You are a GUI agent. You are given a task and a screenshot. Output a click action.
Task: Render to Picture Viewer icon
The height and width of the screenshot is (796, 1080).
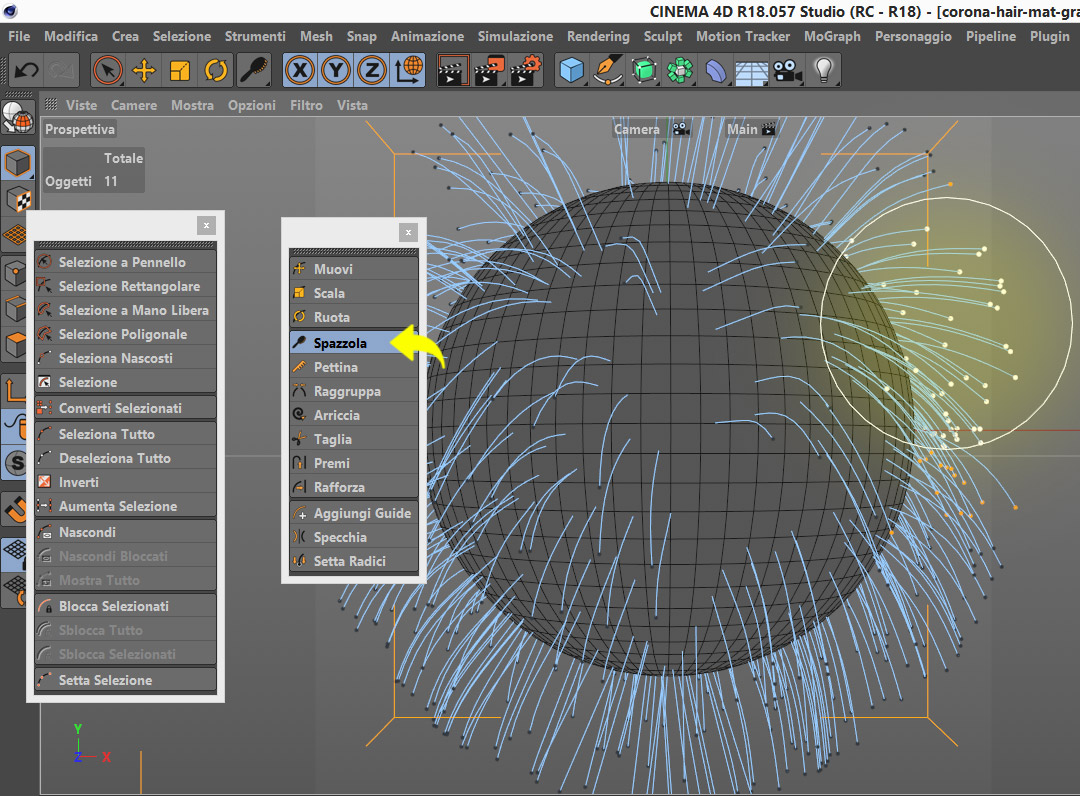[489, 70]
